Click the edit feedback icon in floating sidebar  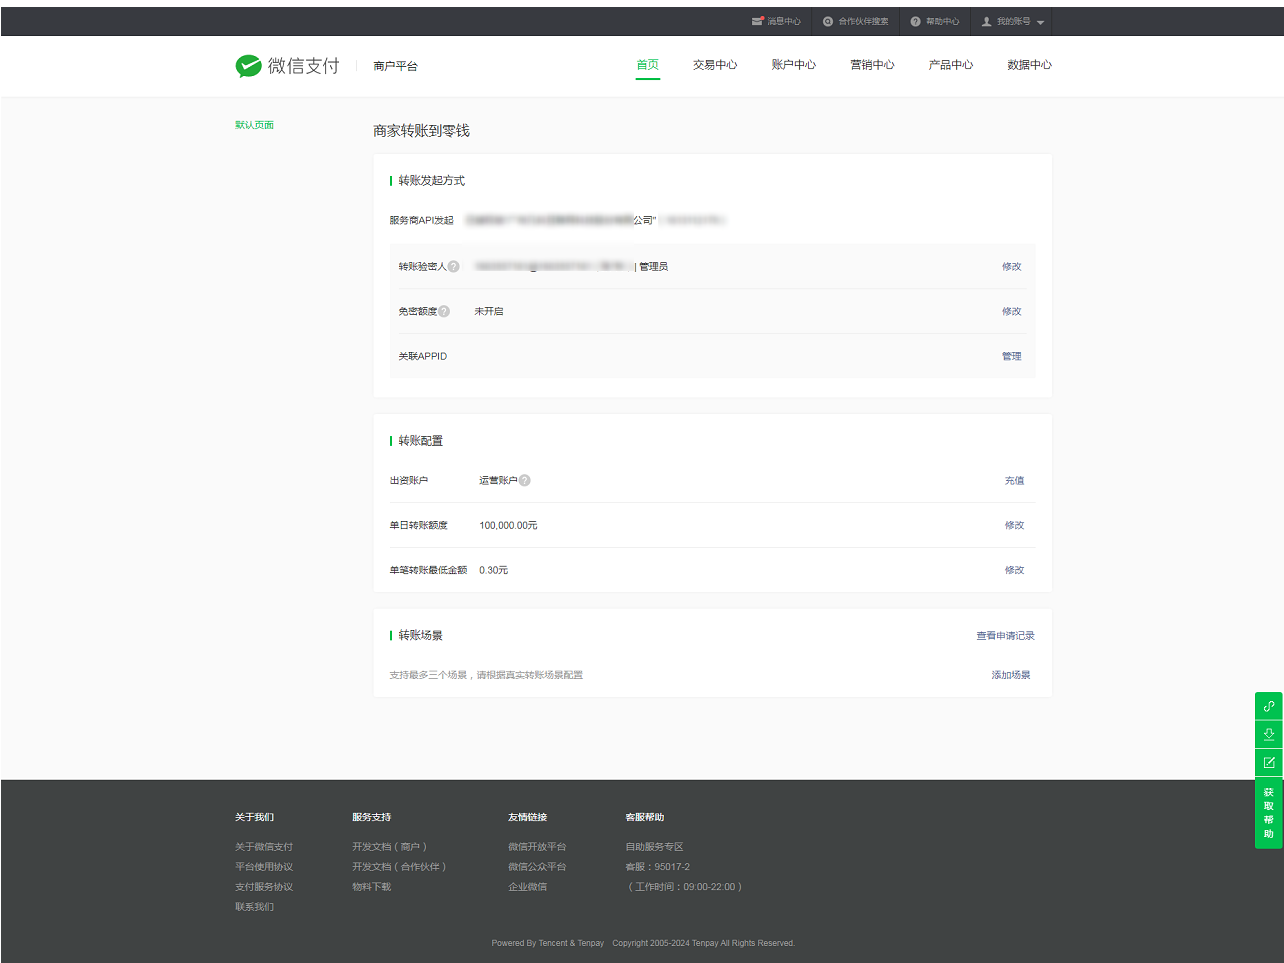click(x=1268, y=762)
